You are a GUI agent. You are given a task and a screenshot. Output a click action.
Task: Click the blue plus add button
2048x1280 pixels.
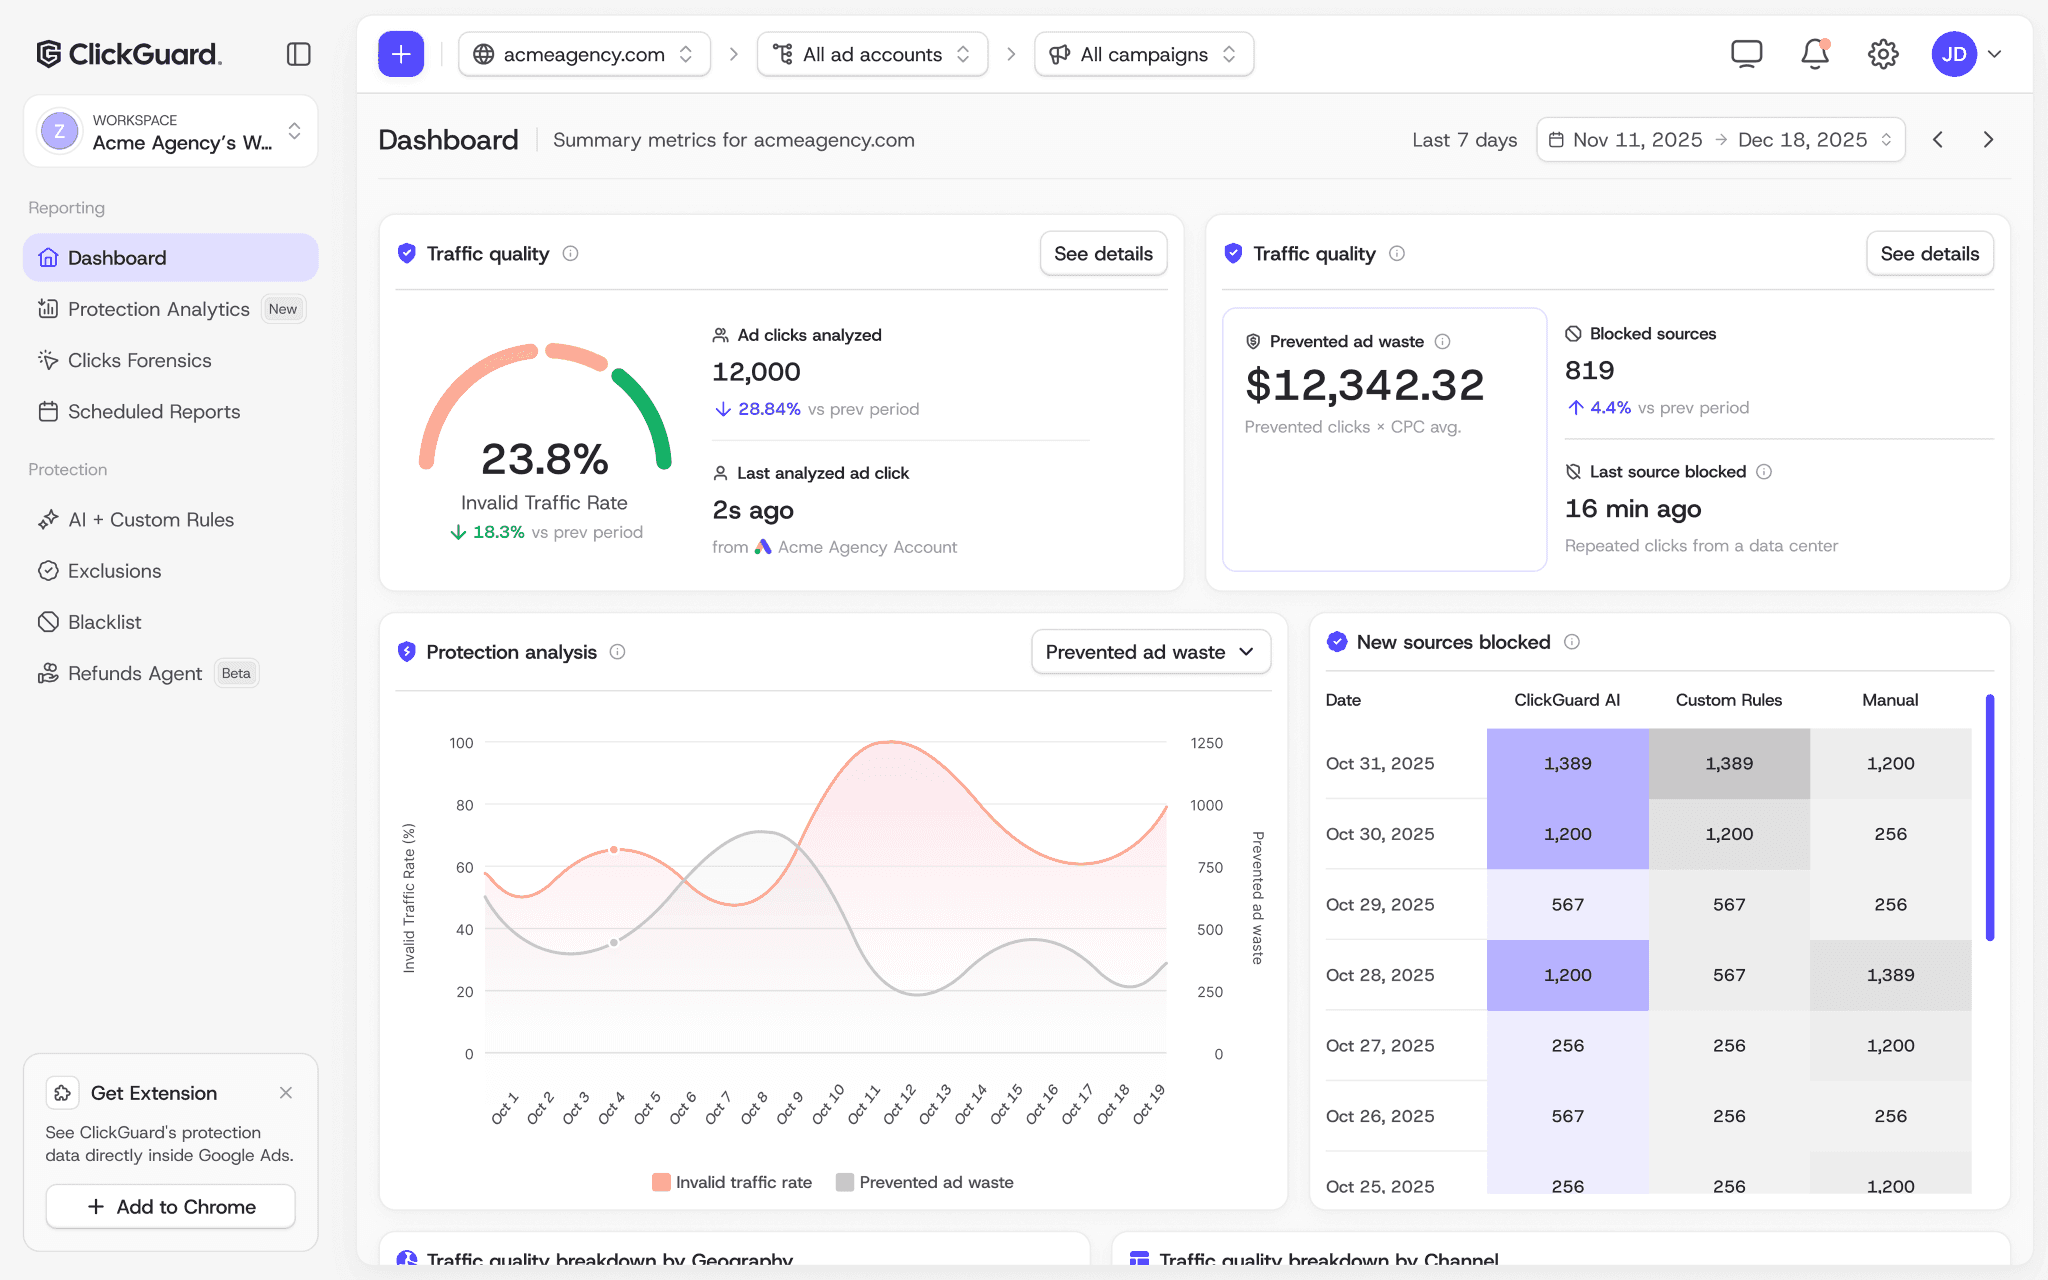point(401,54)
